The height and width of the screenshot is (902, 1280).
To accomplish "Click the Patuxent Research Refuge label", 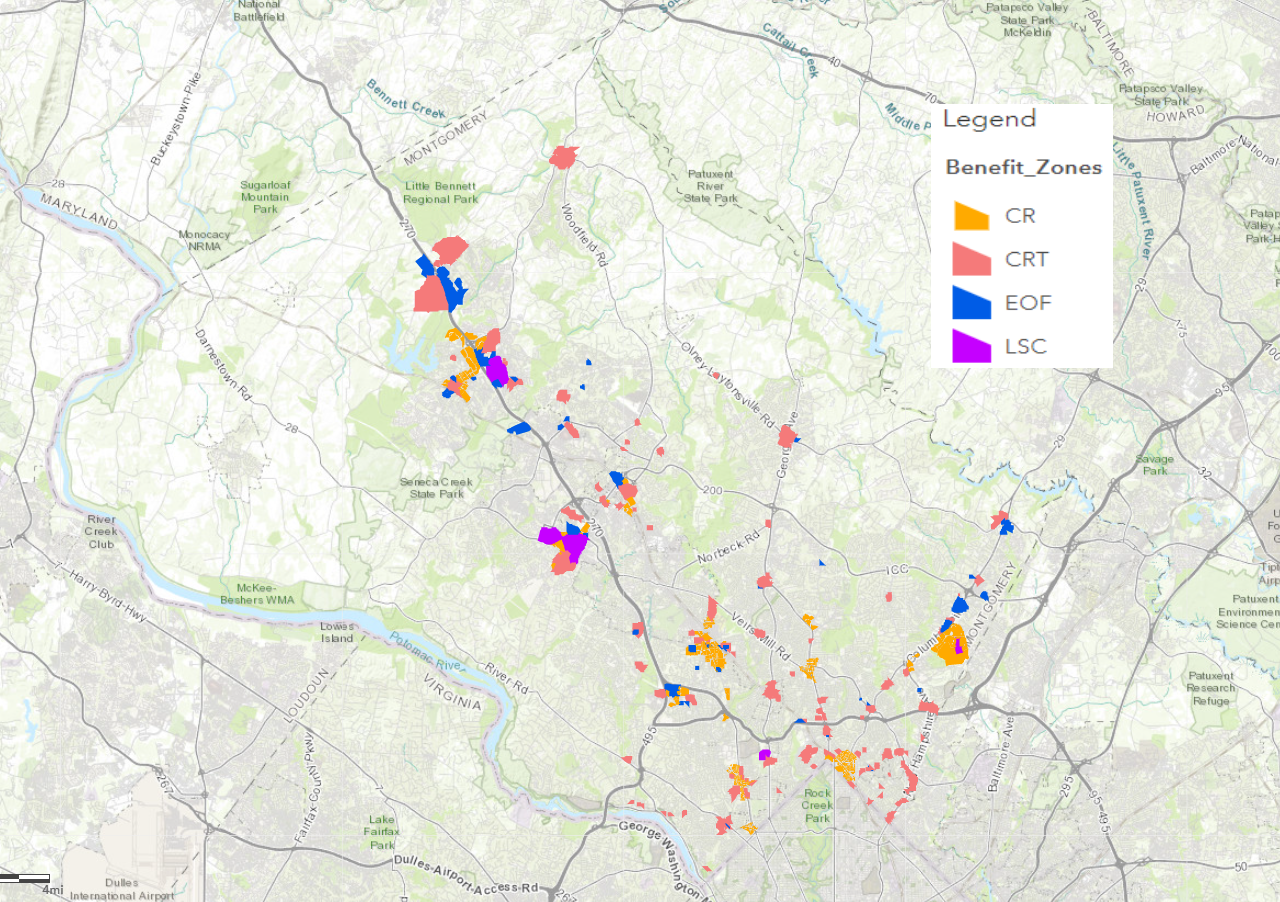I will [1211, 687].
